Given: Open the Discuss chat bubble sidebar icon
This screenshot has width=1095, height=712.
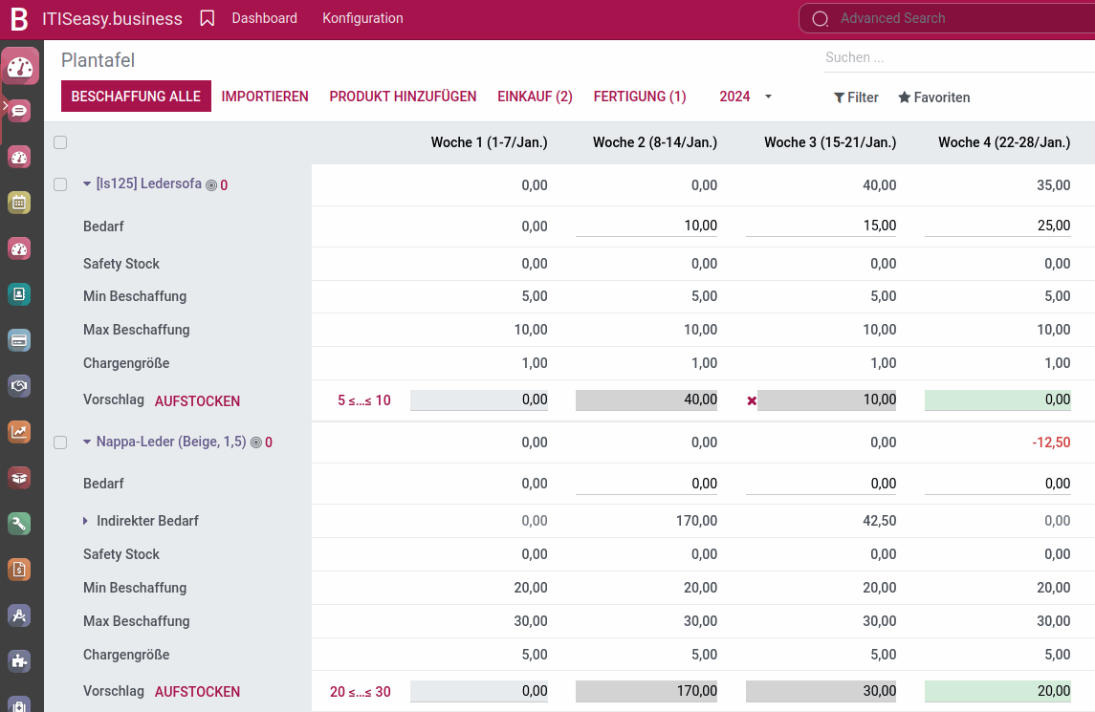Looking at the screenshot, I should coord(19,111).
